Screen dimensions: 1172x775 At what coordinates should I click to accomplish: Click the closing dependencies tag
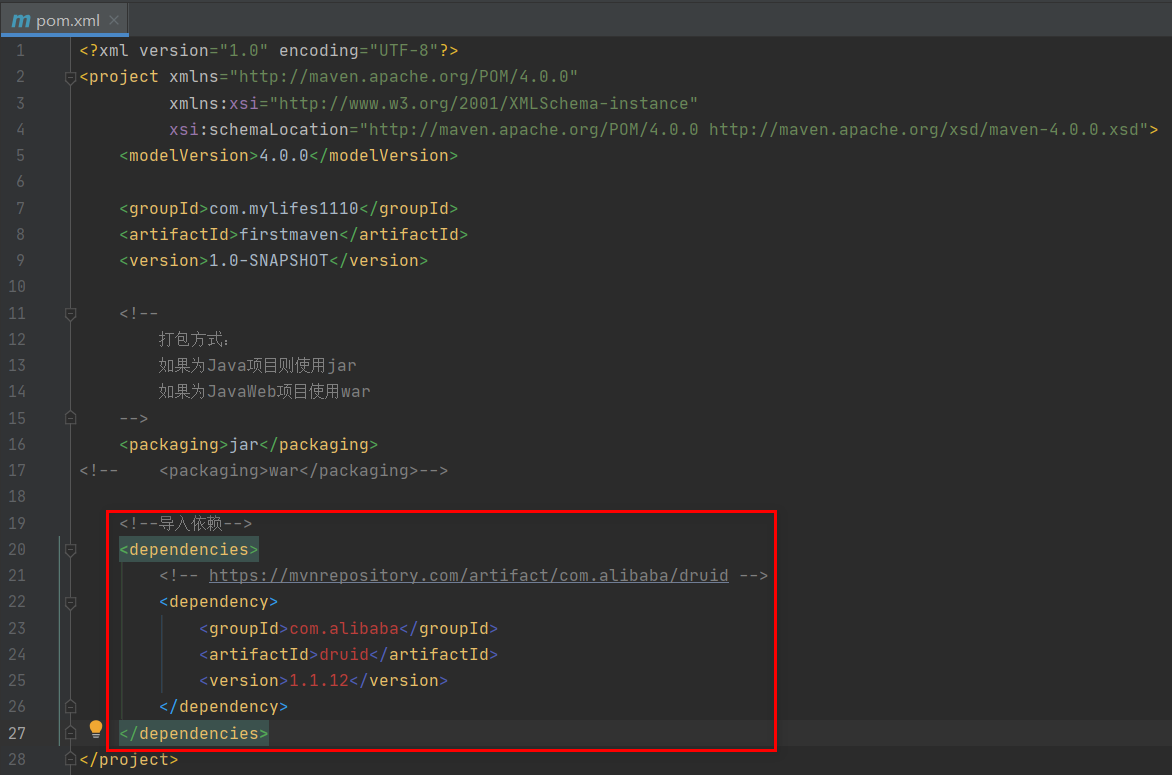(194, 733)
